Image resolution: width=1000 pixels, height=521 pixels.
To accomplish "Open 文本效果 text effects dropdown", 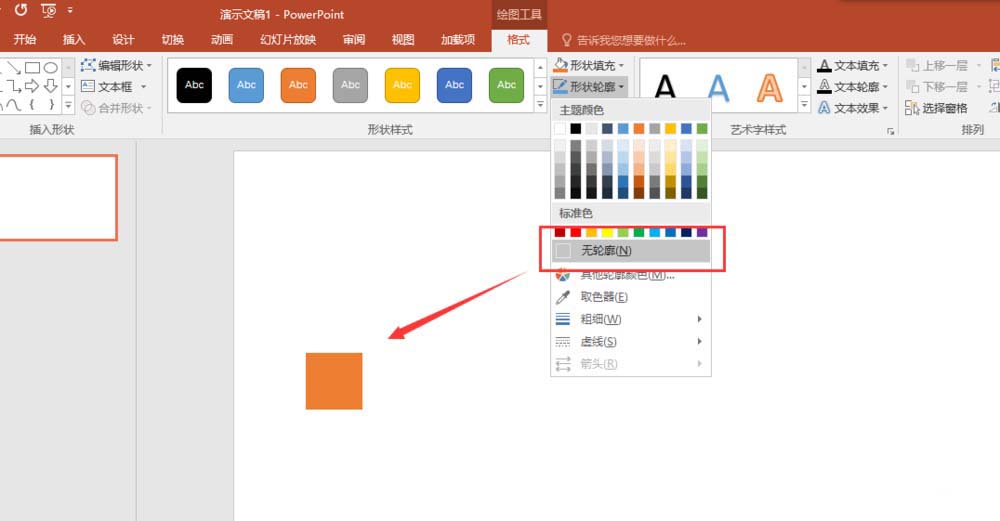I will 853,108.
